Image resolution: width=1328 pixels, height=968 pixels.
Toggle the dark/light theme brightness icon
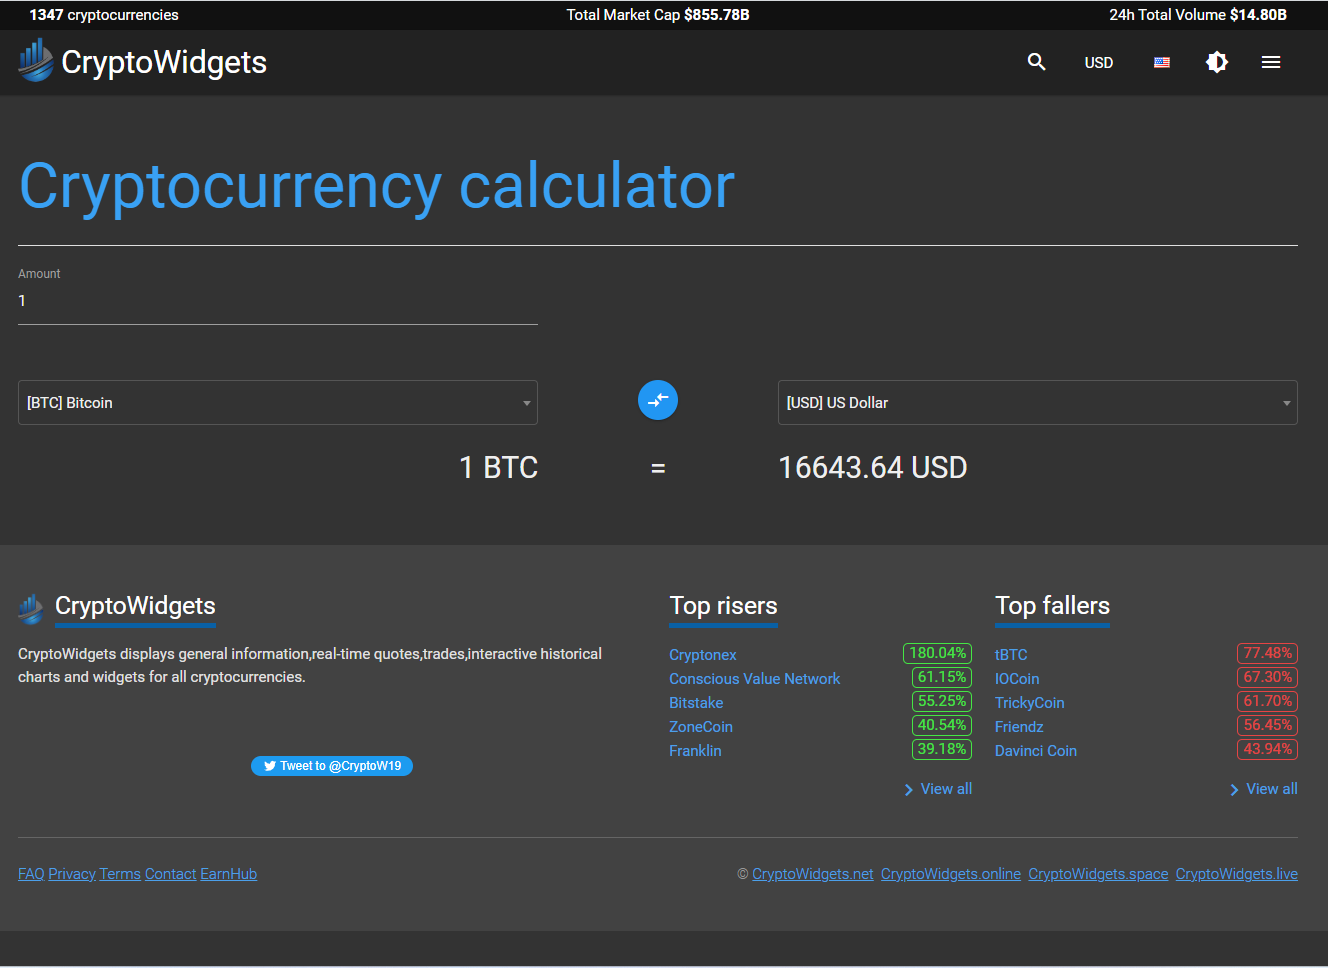click(1216, 62)
